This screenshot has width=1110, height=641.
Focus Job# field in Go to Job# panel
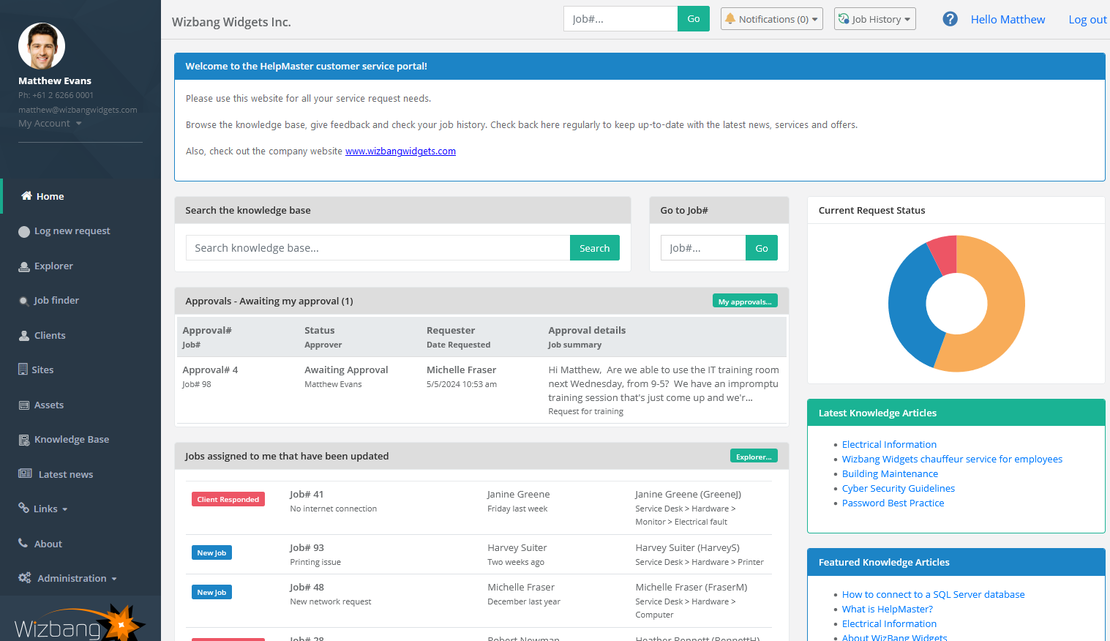coord(703,248)
